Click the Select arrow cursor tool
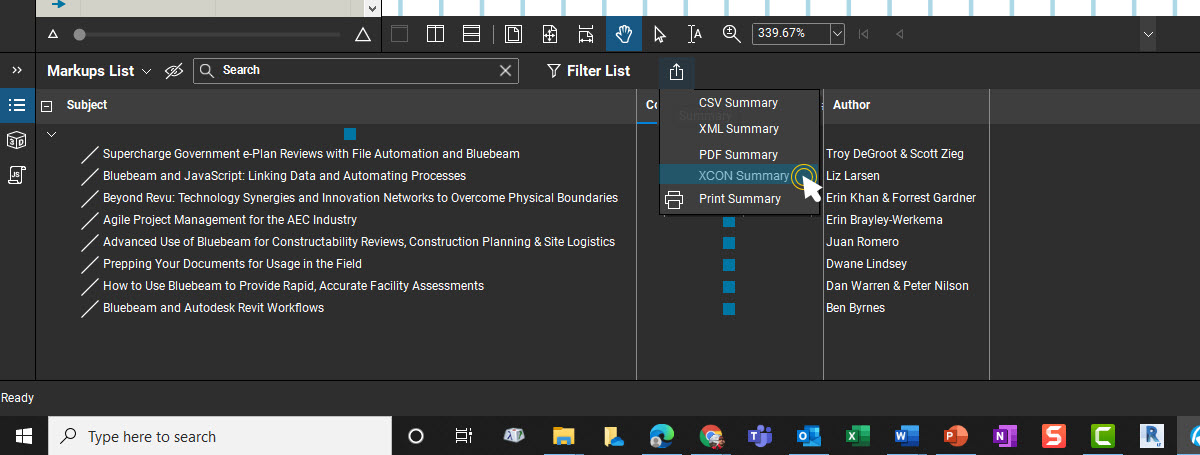The height and width of the screenshot is (455, 1200). pyautogui.click(x=659, y=34)
